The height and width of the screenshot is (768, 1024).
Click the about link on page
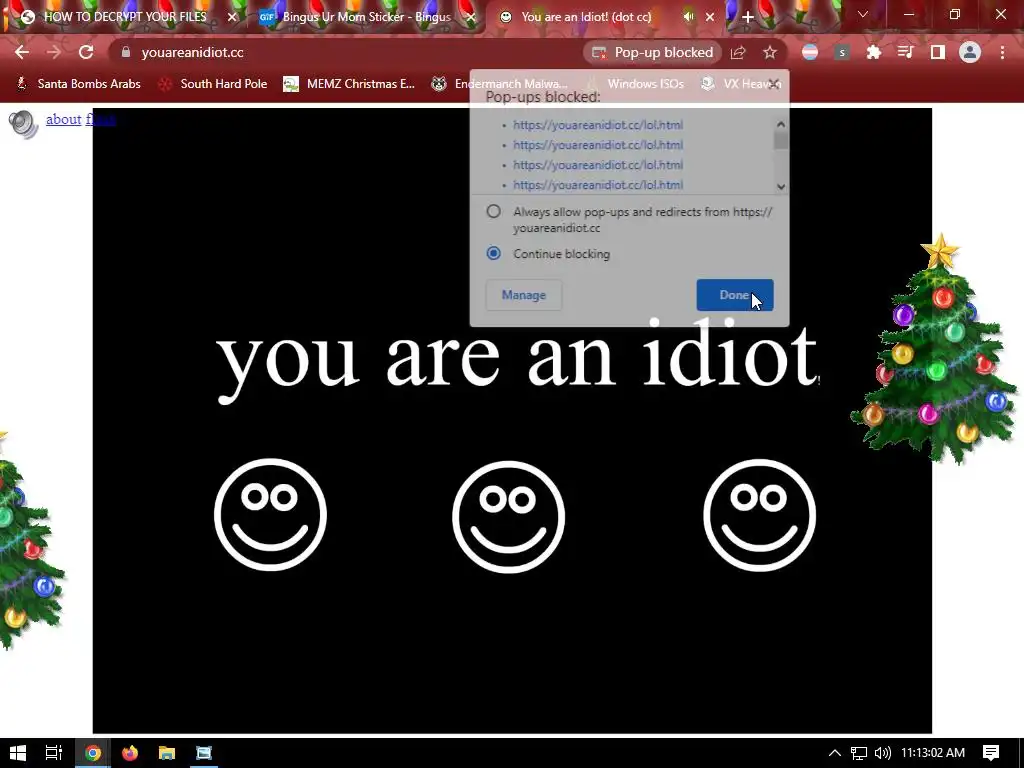point(63,119)
